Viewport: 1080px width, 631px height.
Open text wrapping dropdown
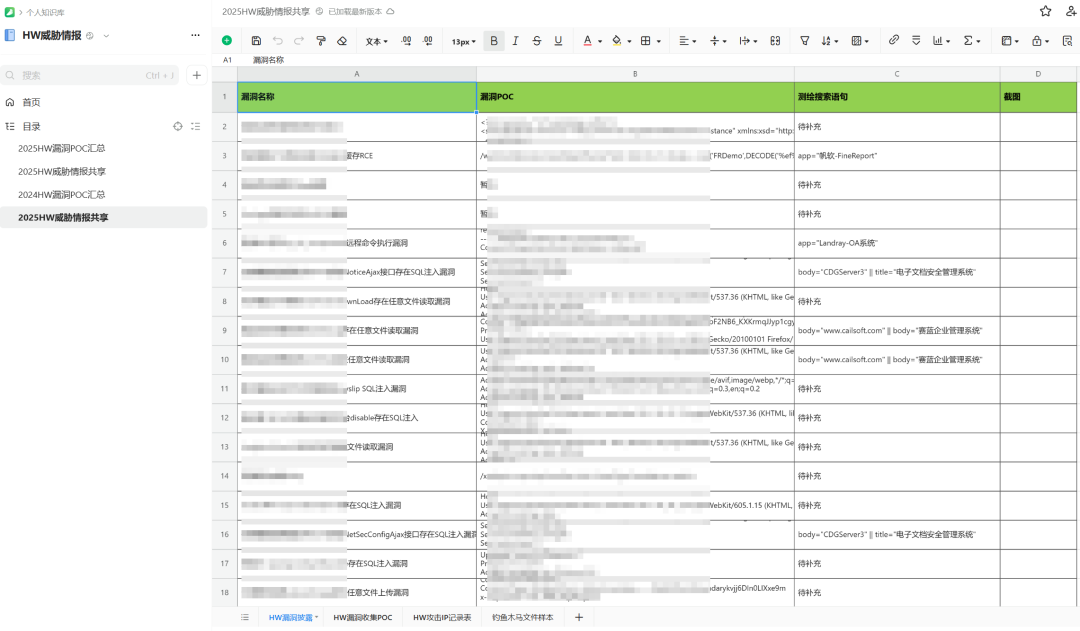[748, 41]
